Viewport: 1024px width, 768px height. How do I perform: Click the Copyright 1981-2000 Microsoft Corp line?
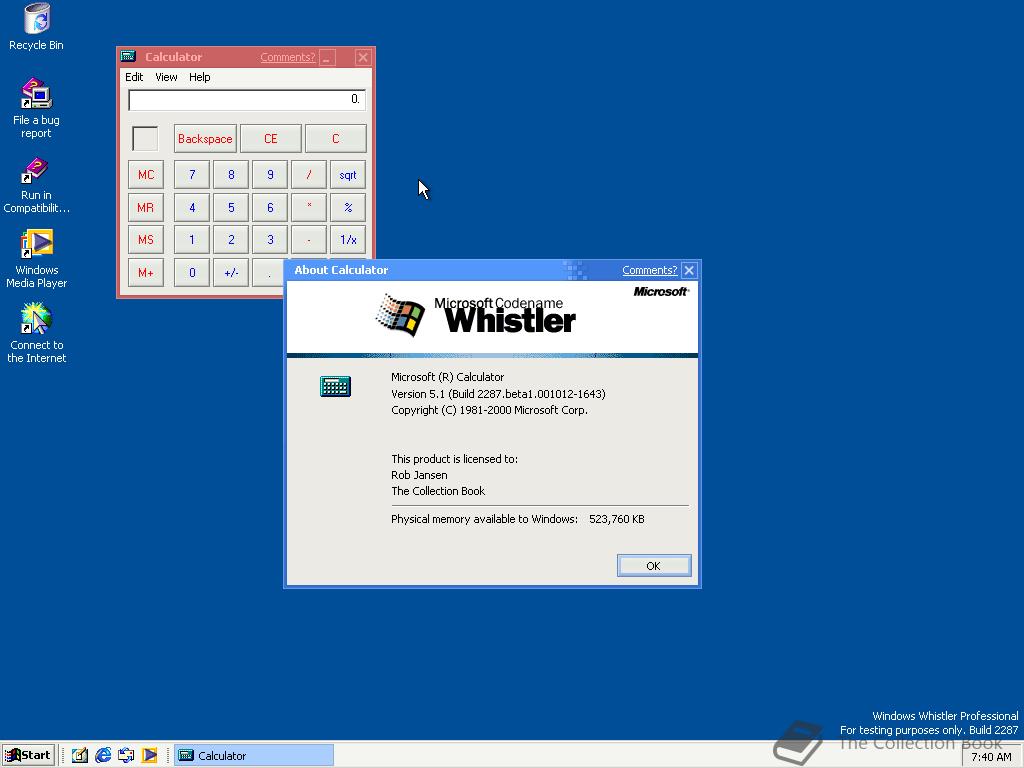tap(489, 410)
